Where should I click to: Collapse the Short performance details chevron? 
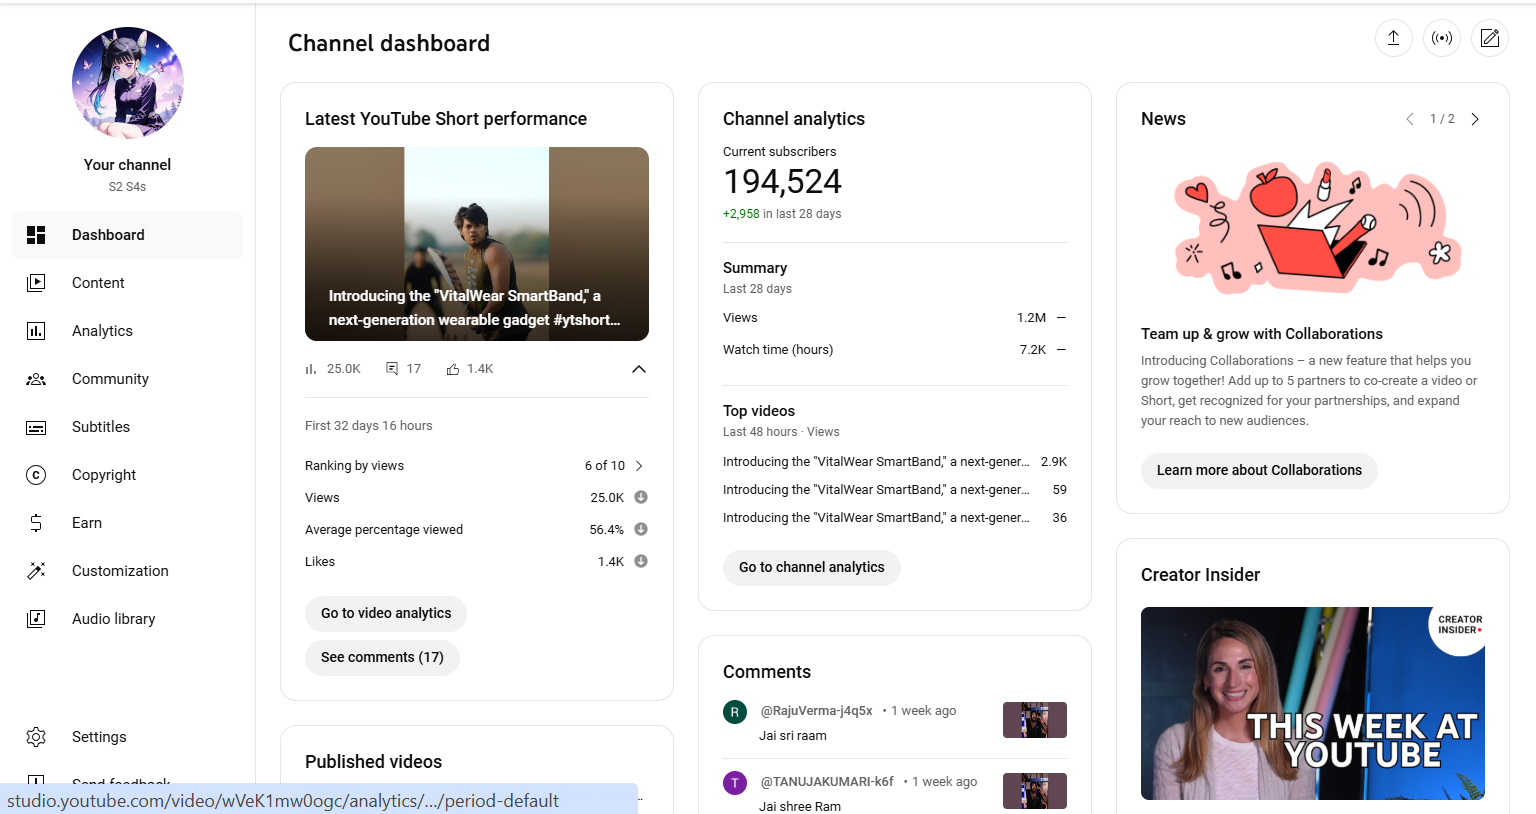pos(638,369)
